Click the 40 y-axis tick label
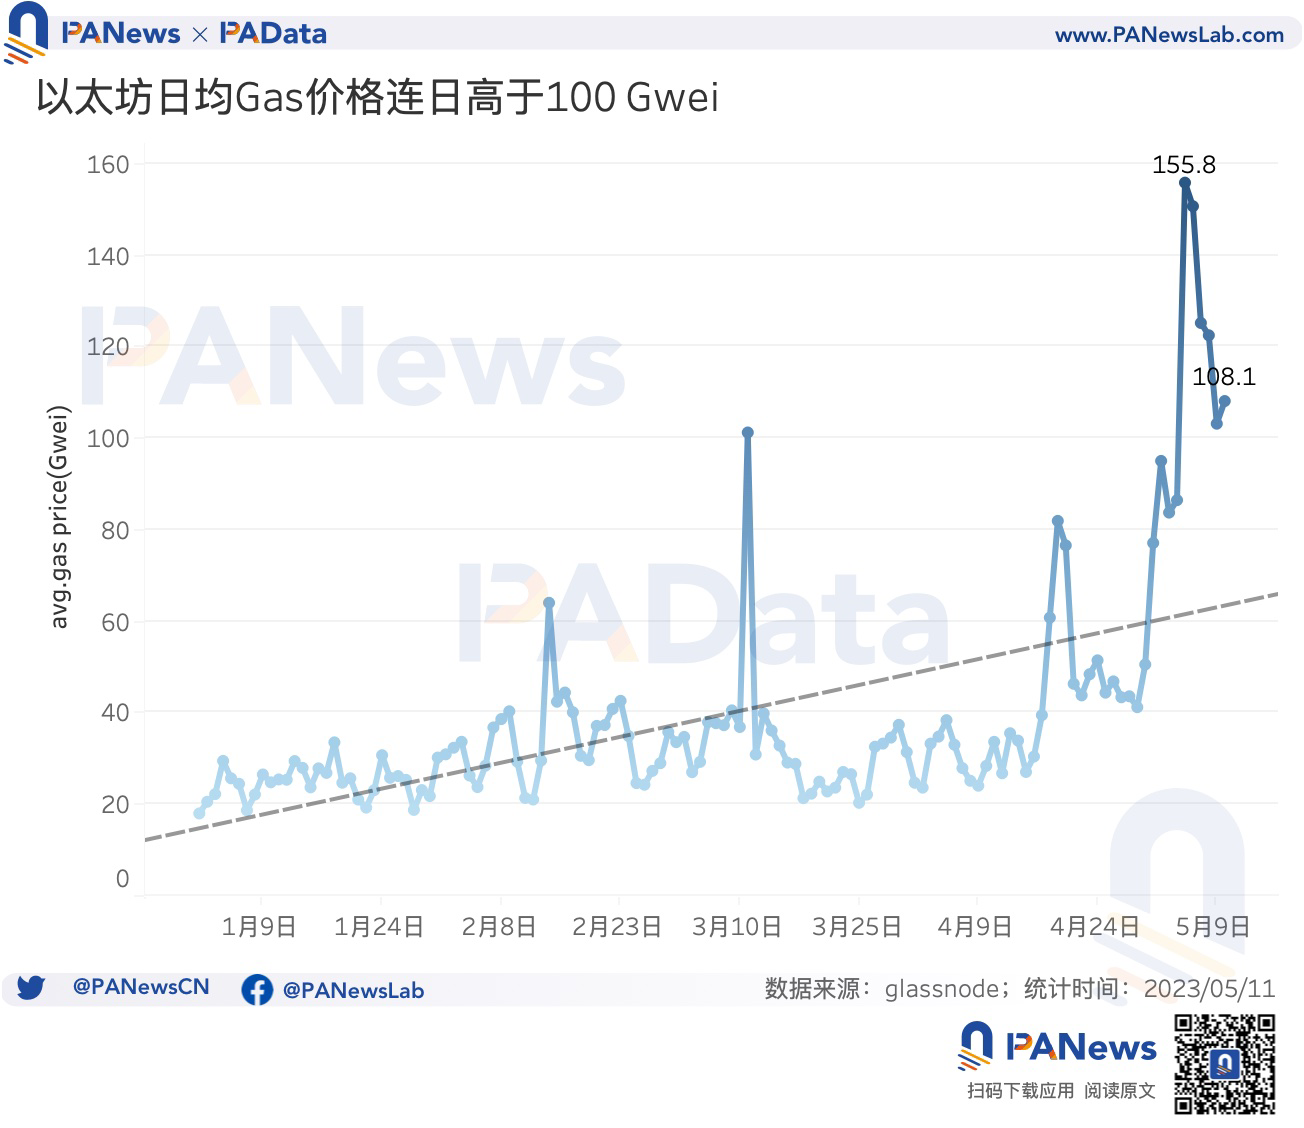Image resolution: width=1304 pixels, height=1128 pixels. (115, 712)
